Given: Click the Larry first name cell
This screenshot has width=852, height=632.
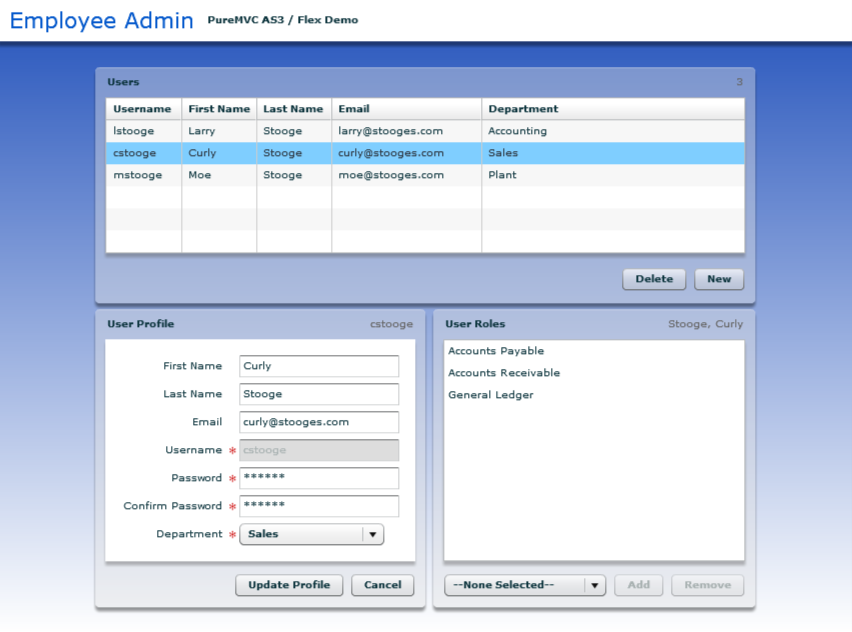Looking at the screenshot, I should (x=219, y=131).
